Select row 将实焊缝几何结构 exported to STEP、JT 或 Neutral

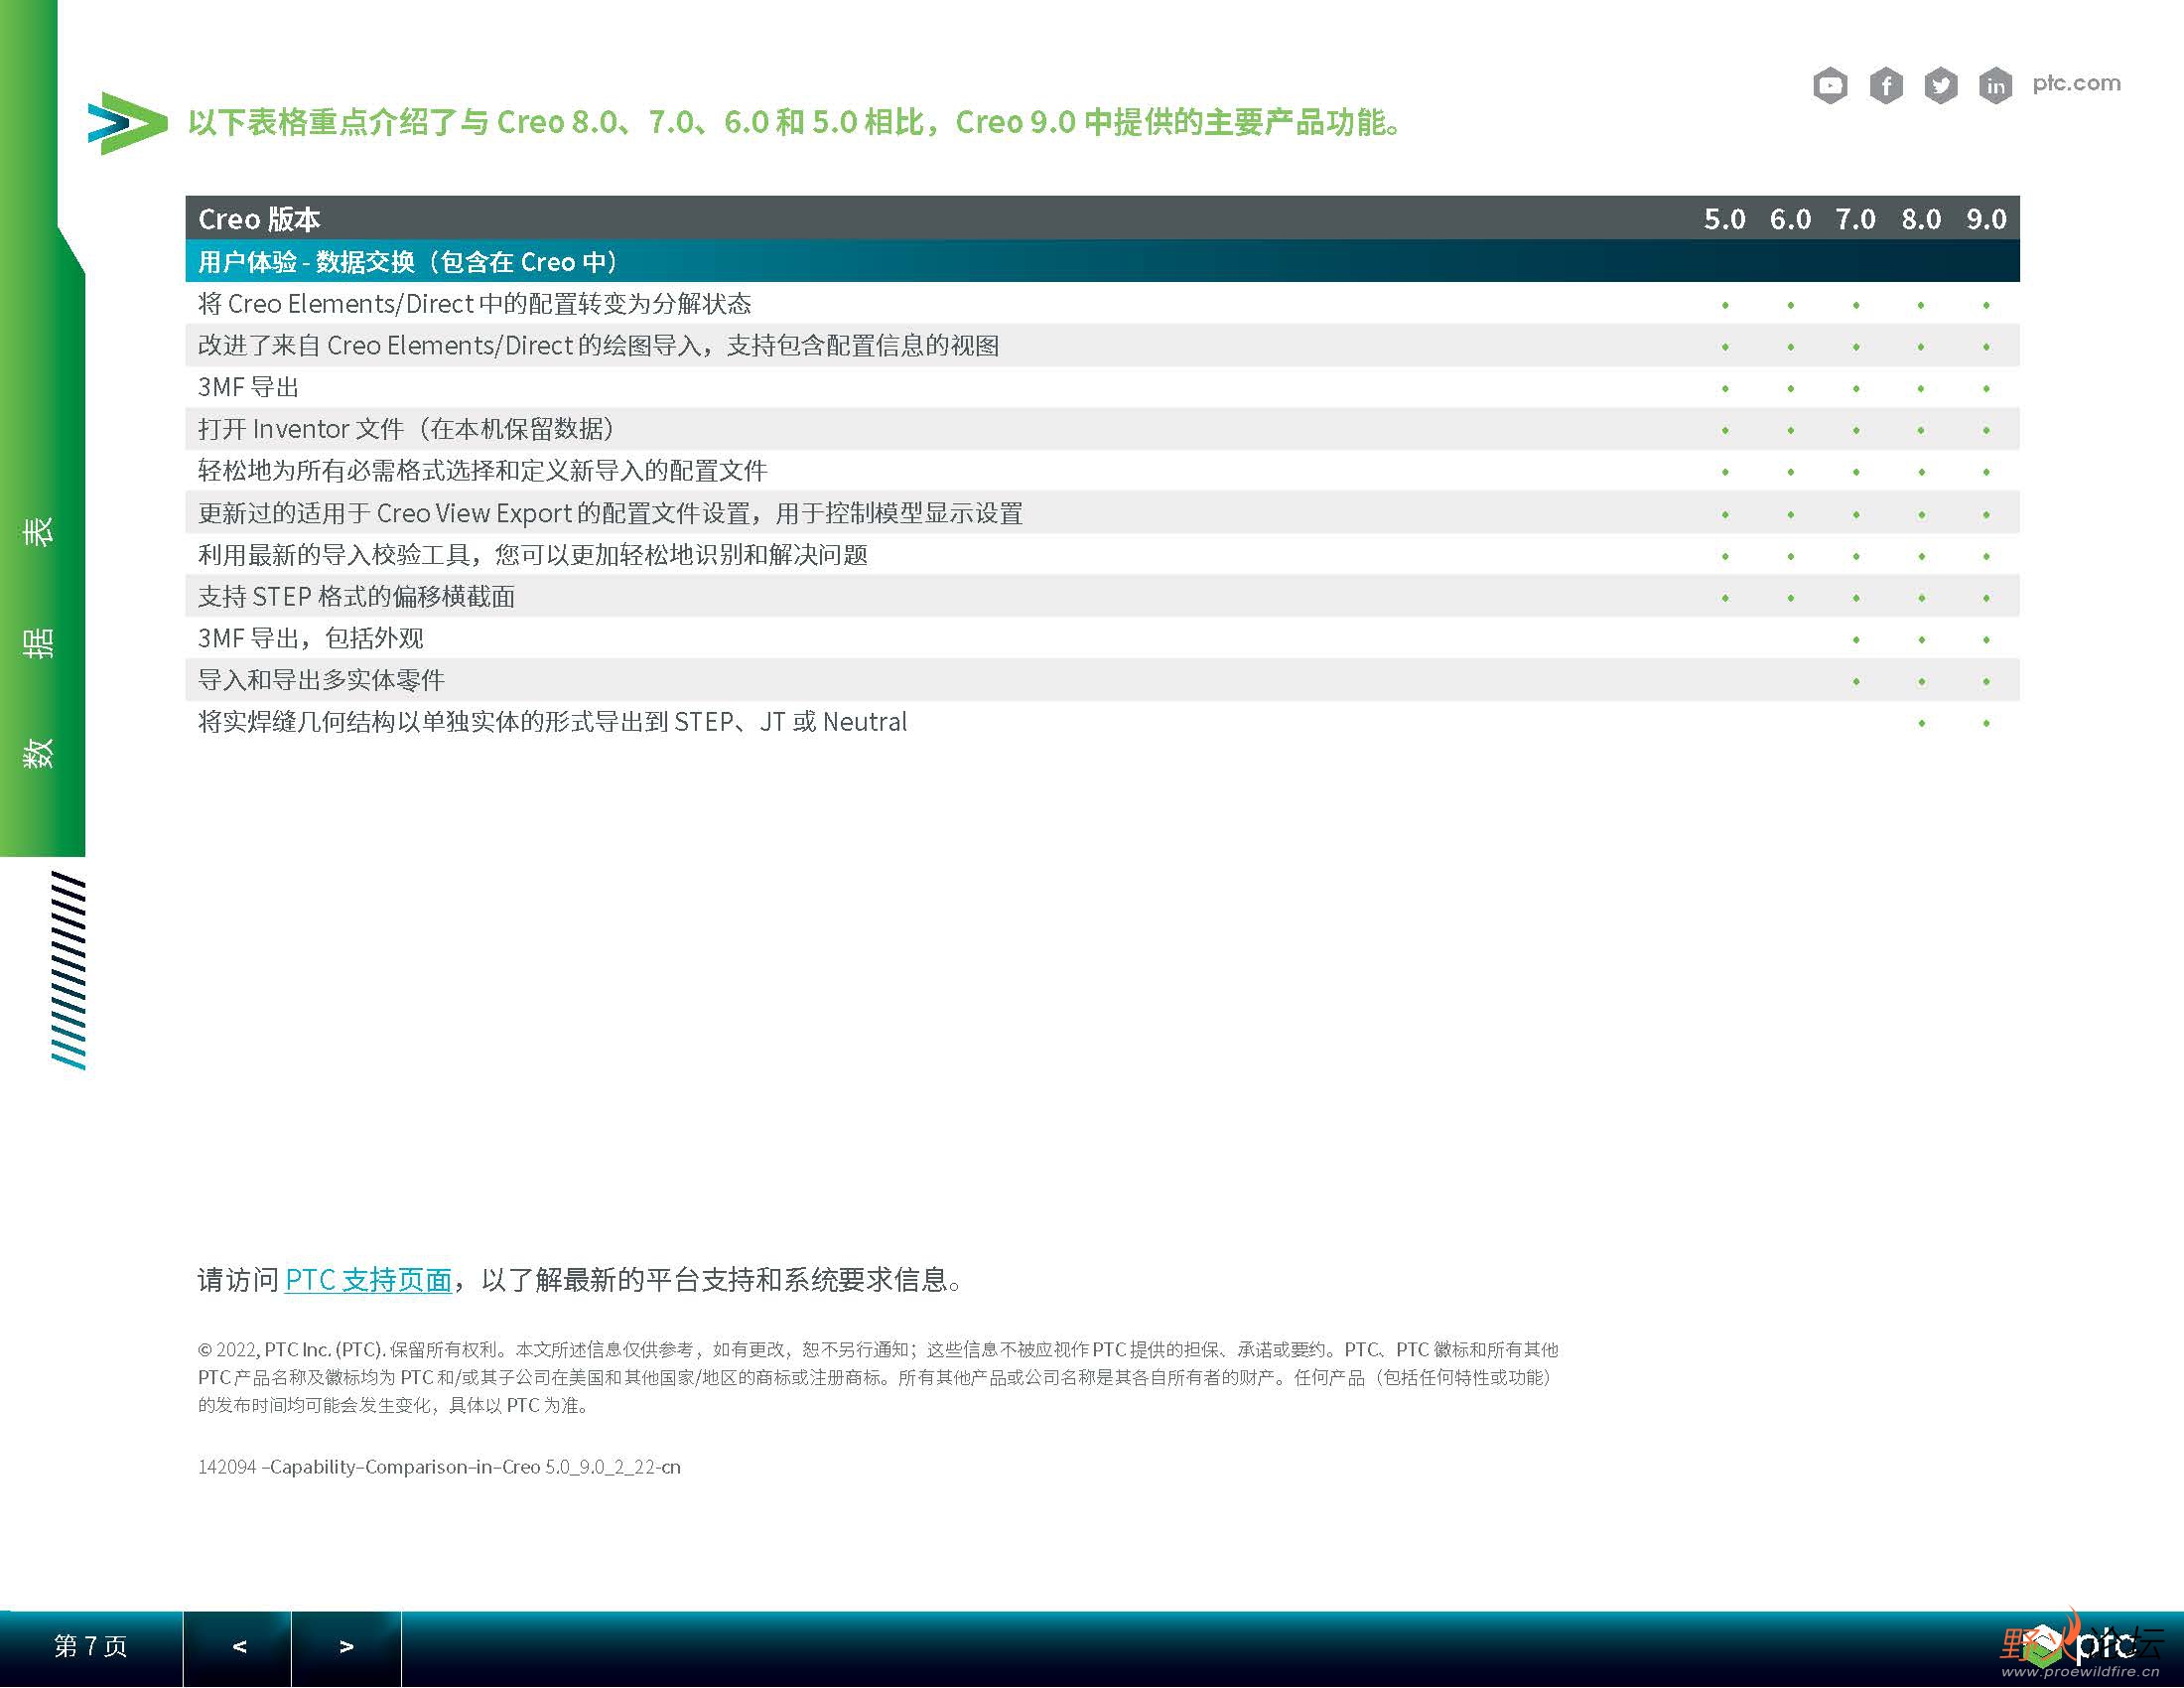[x=1102, y=722]
